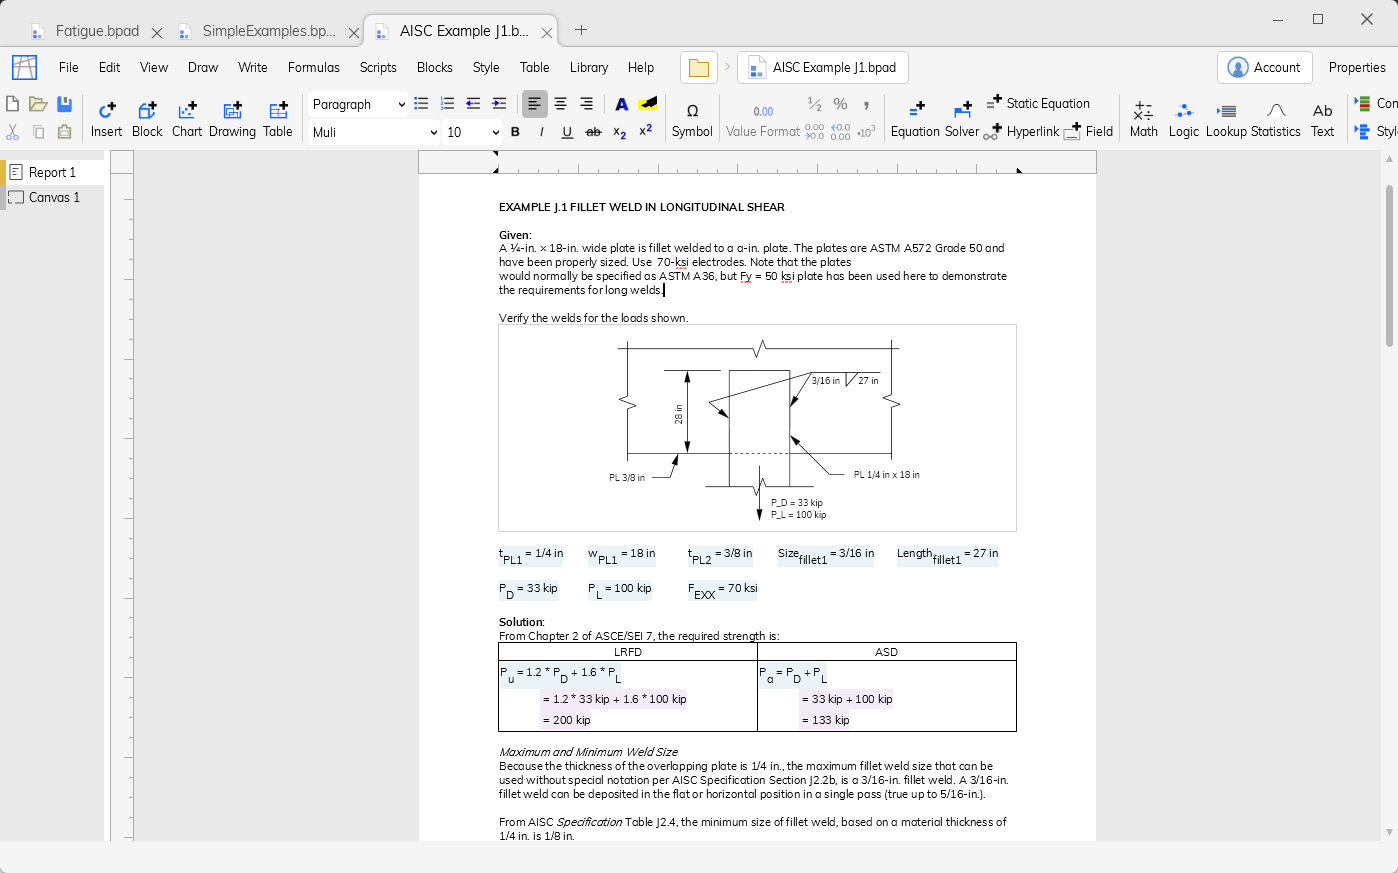Open the Symbol picker
This screenshot has height=873, width=1398.
[x=692, y=118]
